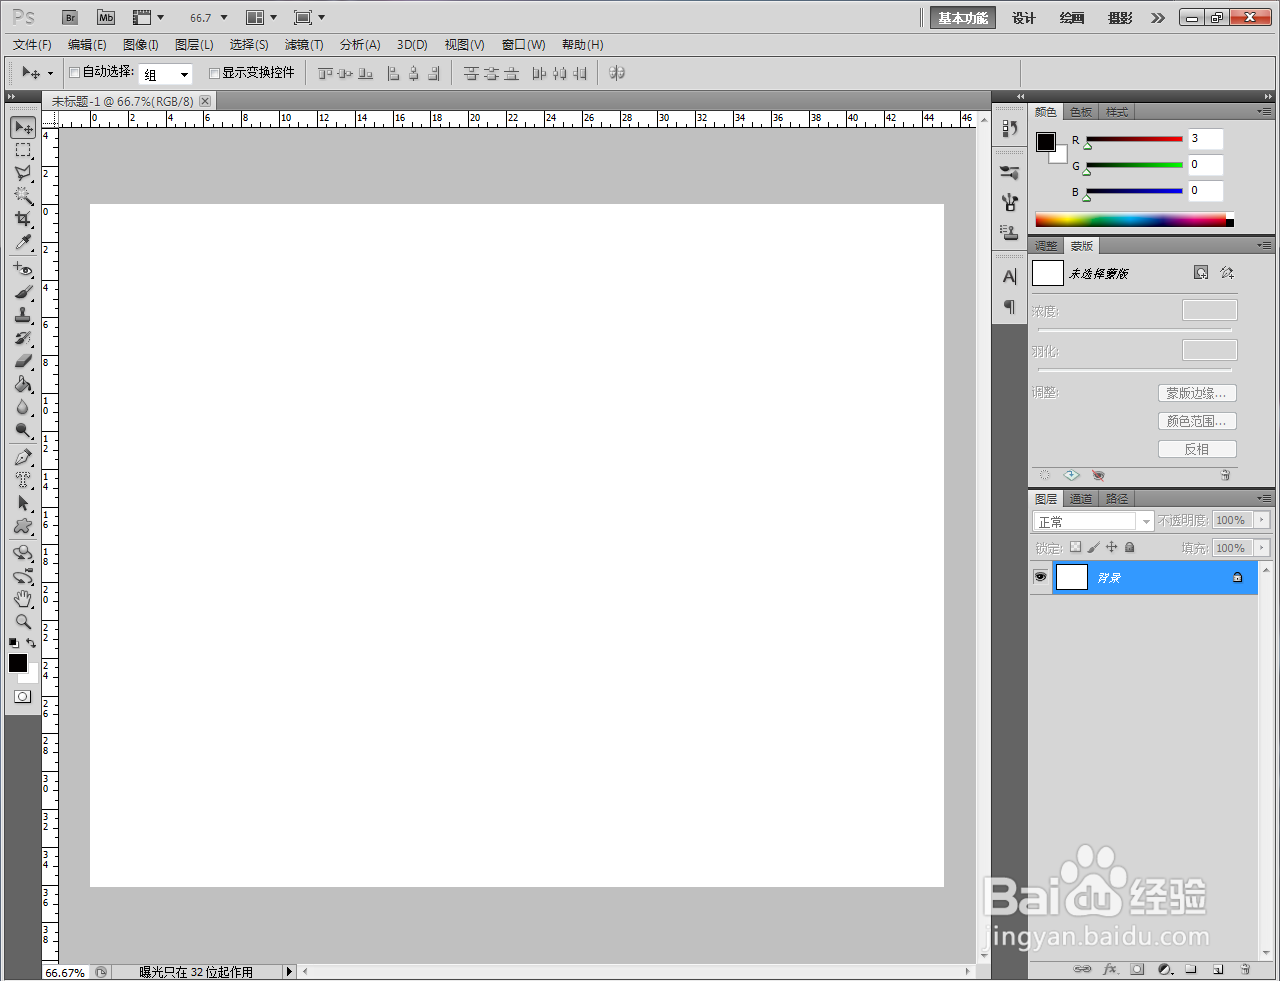Select the Zoom tool in the toolbox
This screenshot has height=981, width=1280.
click(23, 622)
